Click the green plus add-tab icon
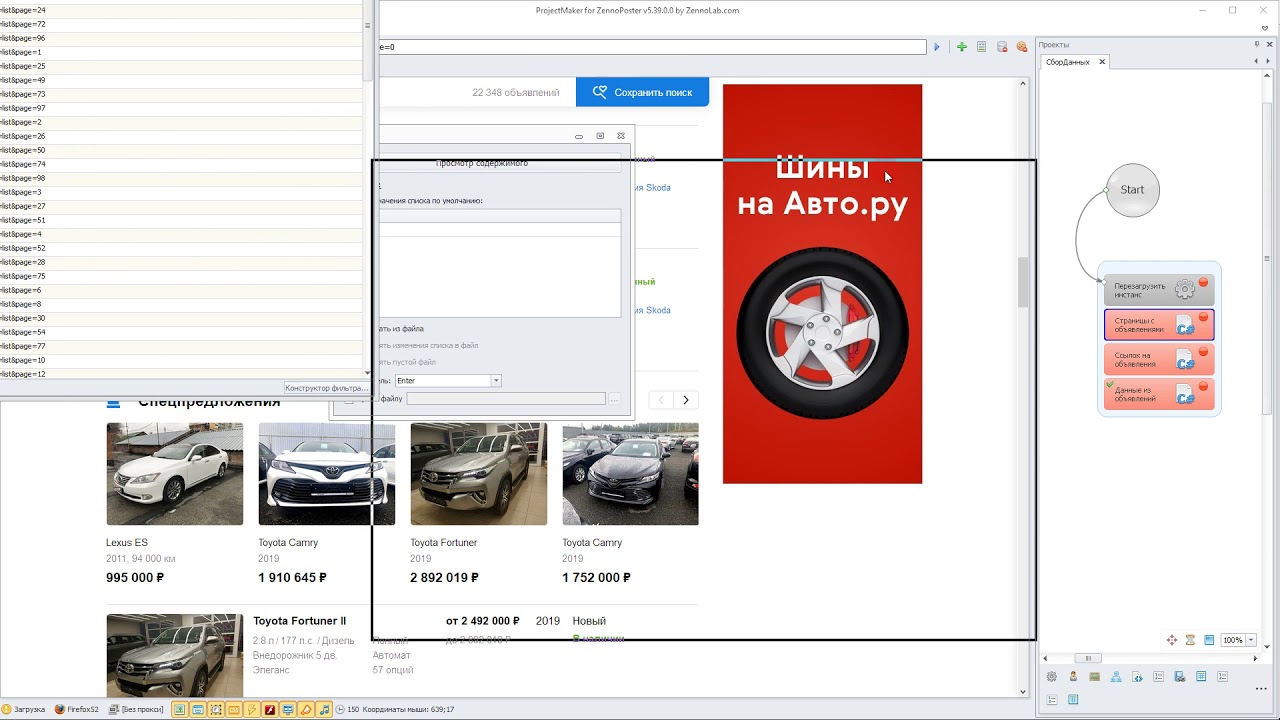 coord(961,47)
